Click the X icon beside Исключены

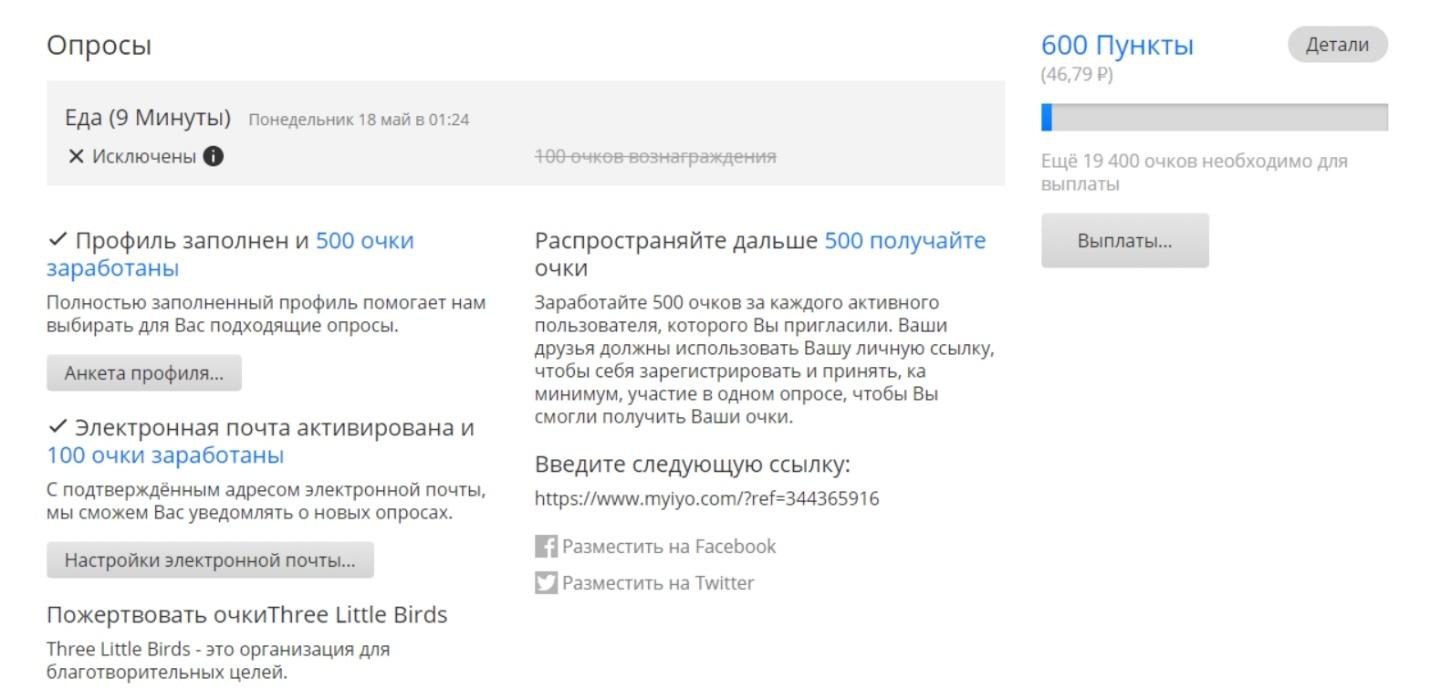pos(75,157)
